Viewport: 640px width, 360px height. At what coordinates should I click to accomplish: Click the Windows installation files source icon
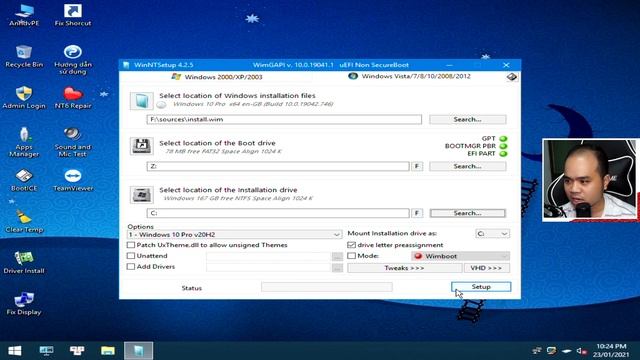pyautogui.click(x=142, y=101)
